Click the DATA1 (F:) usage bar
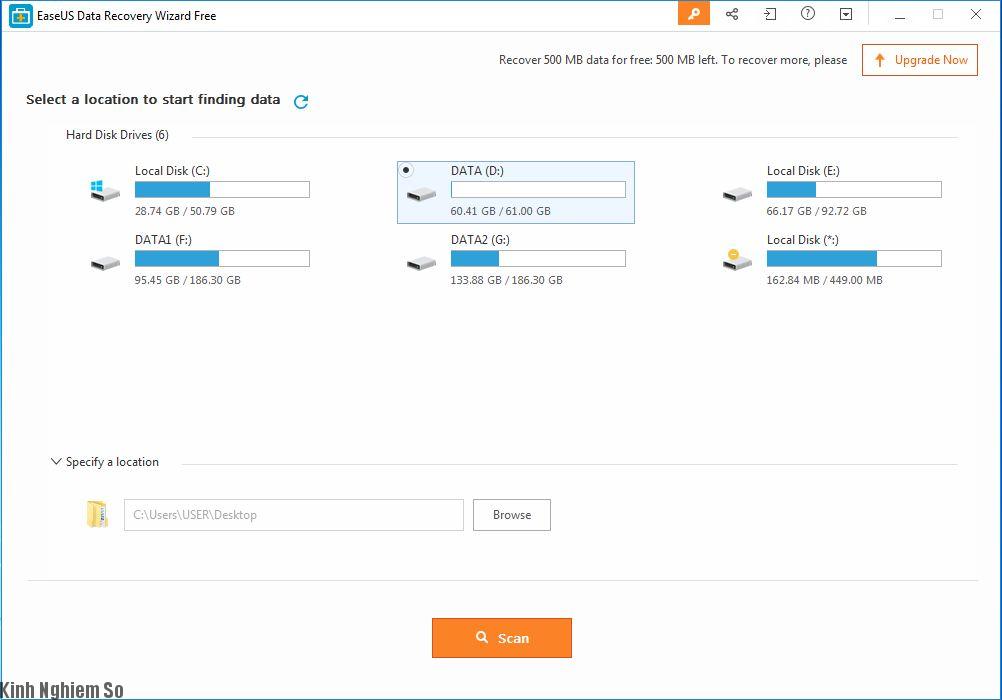This screenshot has width=1002, height=700. (222, 258)
